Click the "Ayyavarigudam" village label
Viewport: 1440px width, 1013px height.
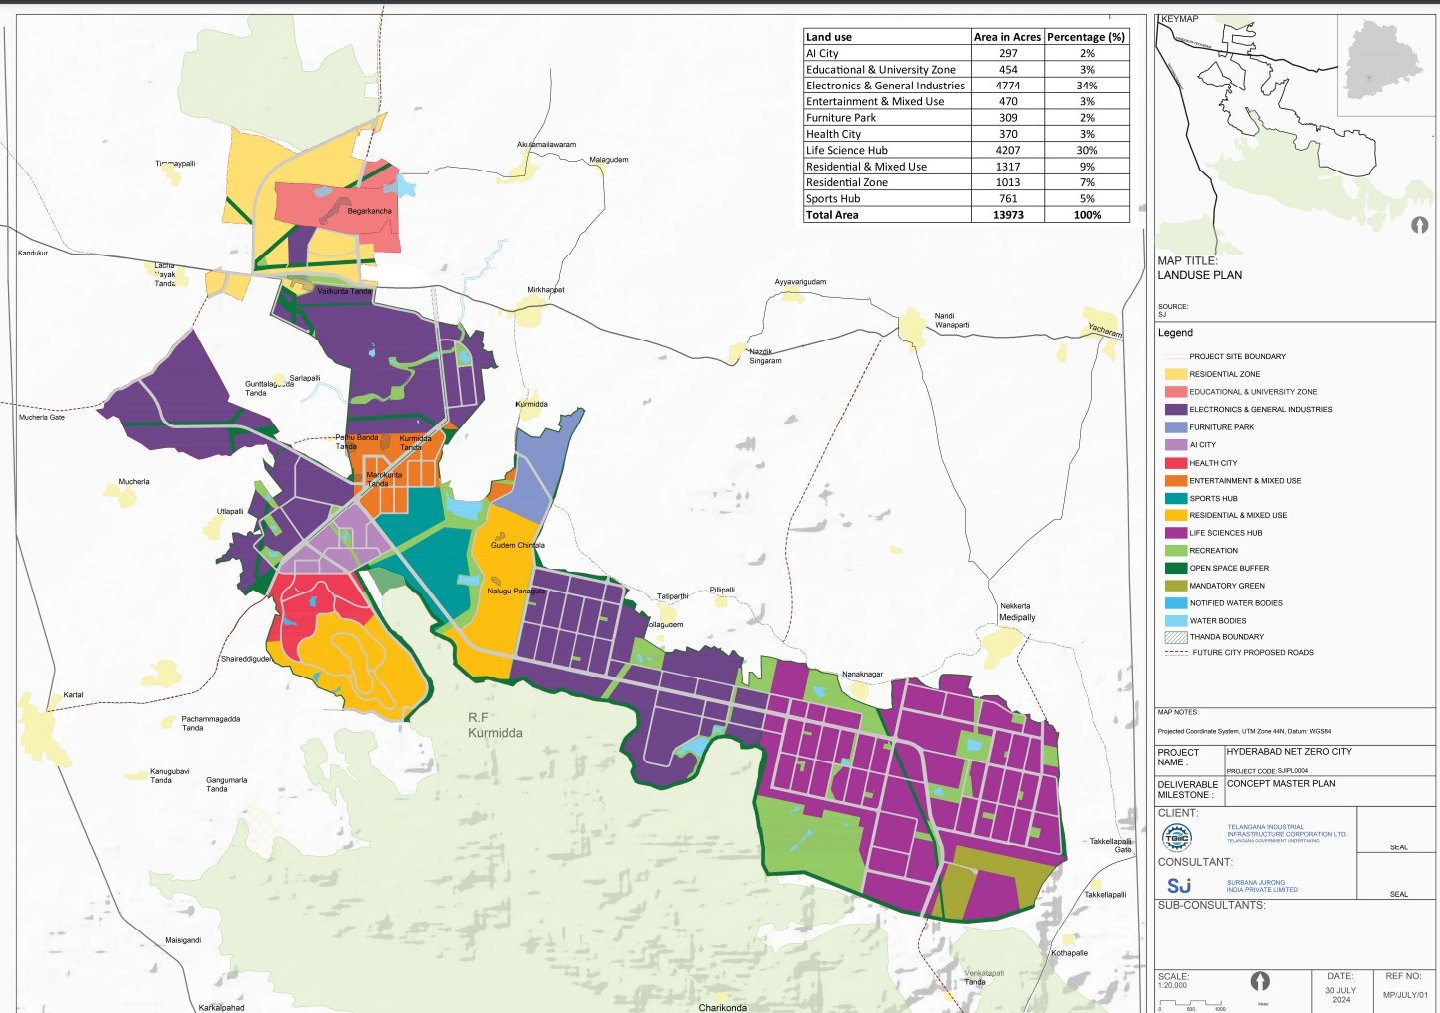[x=801, y=282]
